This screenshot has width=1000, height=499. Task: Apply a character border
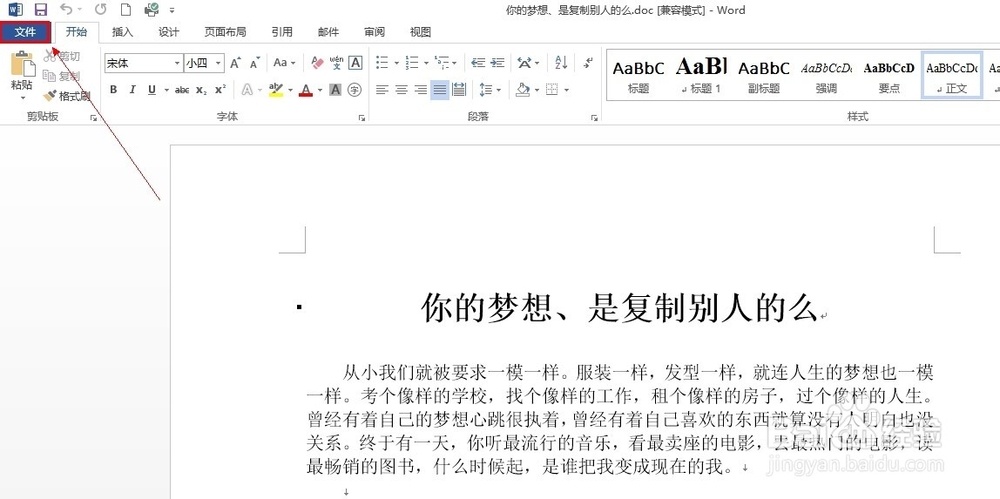coord(355,63)
